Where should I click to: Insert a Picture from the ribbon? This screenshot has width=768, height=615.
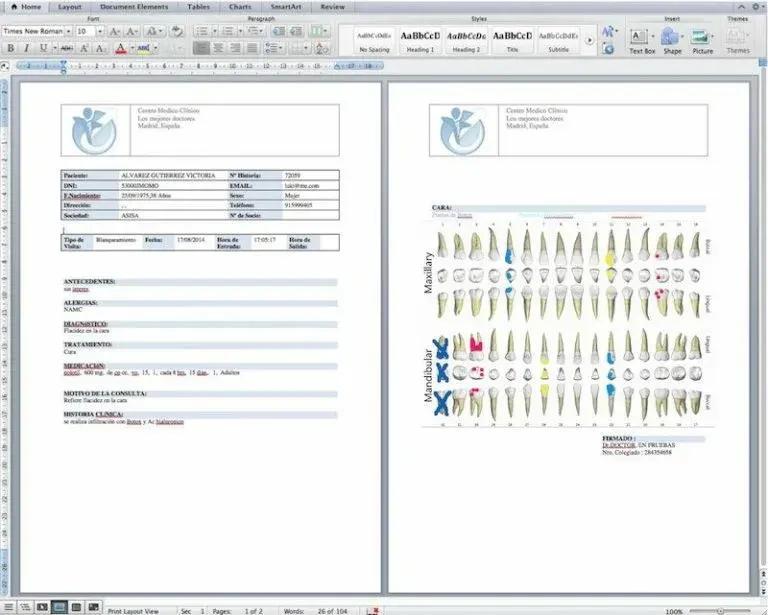click(x=702, y=41)
